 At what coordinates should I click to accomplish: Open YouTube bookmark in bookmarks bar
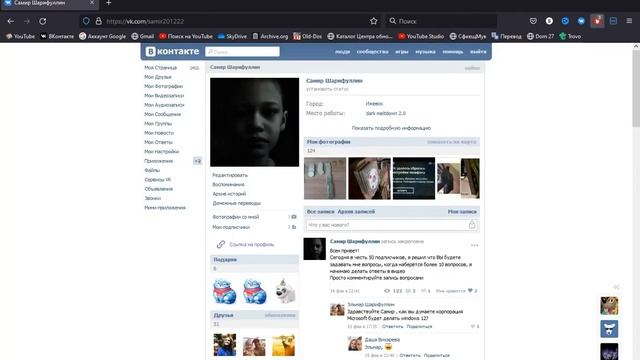20,36
